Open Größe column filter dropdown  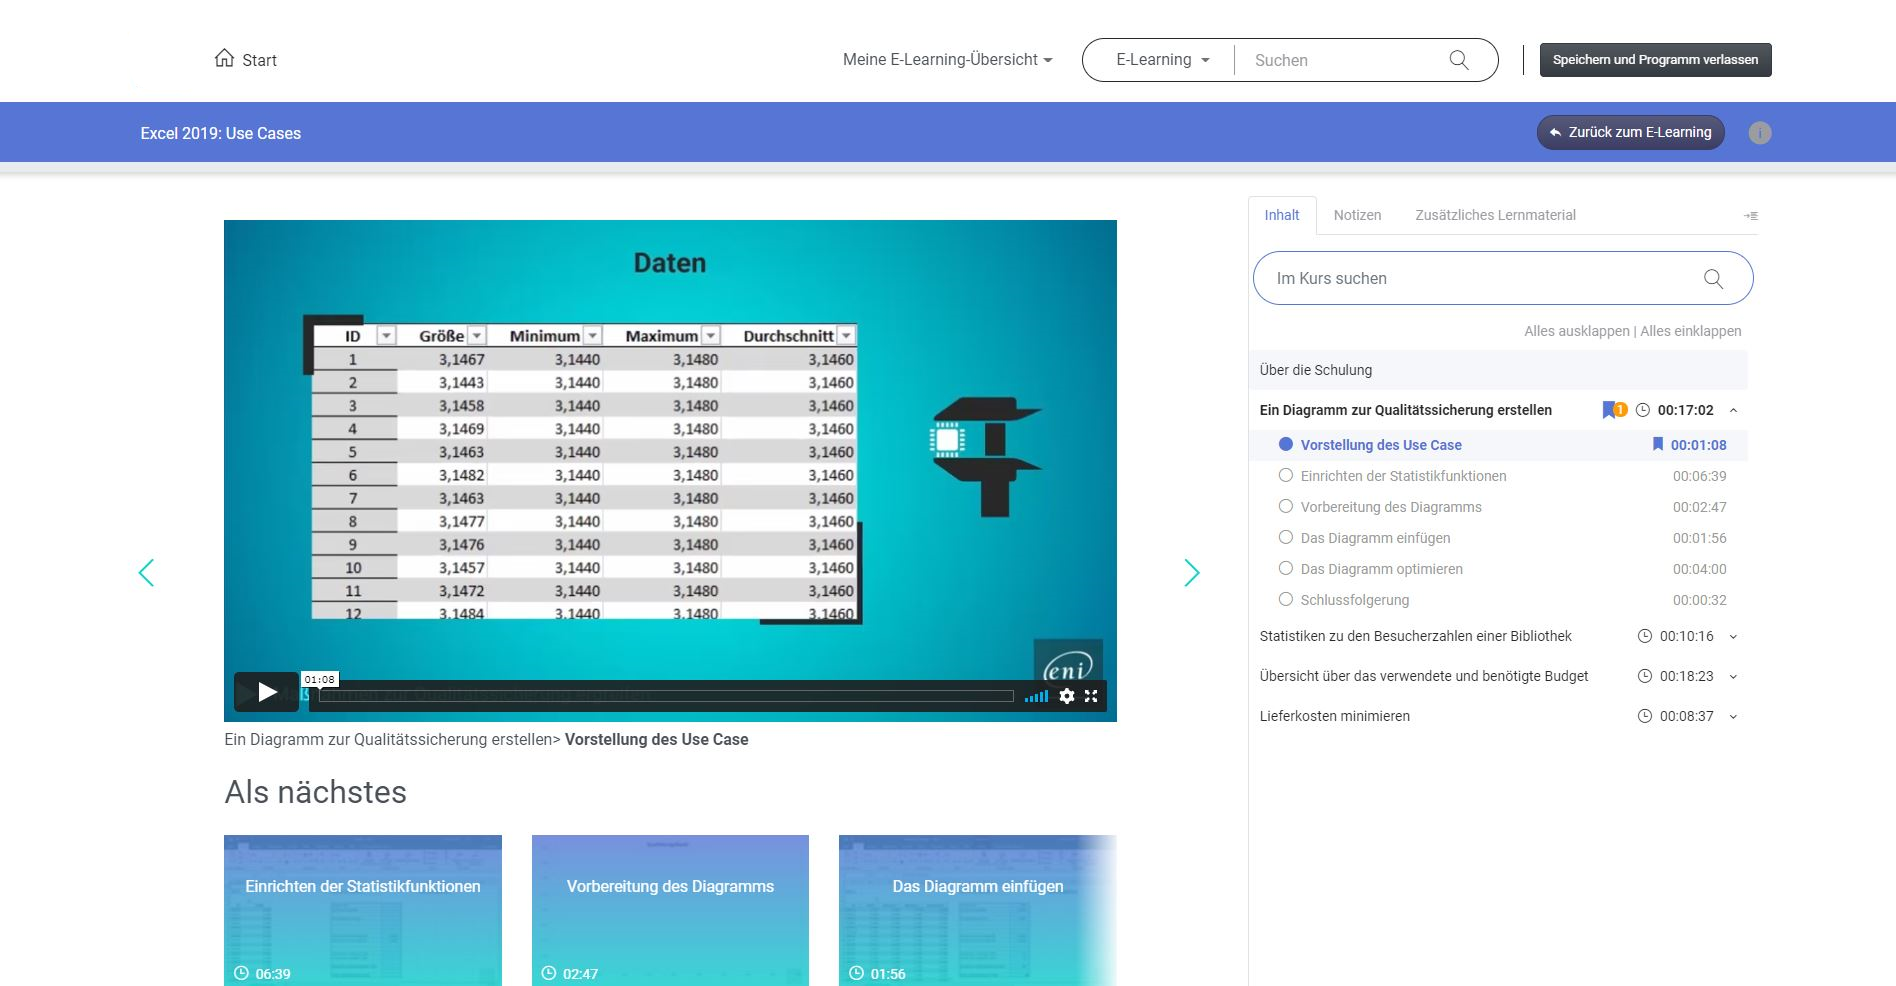[x=477, y=336]
